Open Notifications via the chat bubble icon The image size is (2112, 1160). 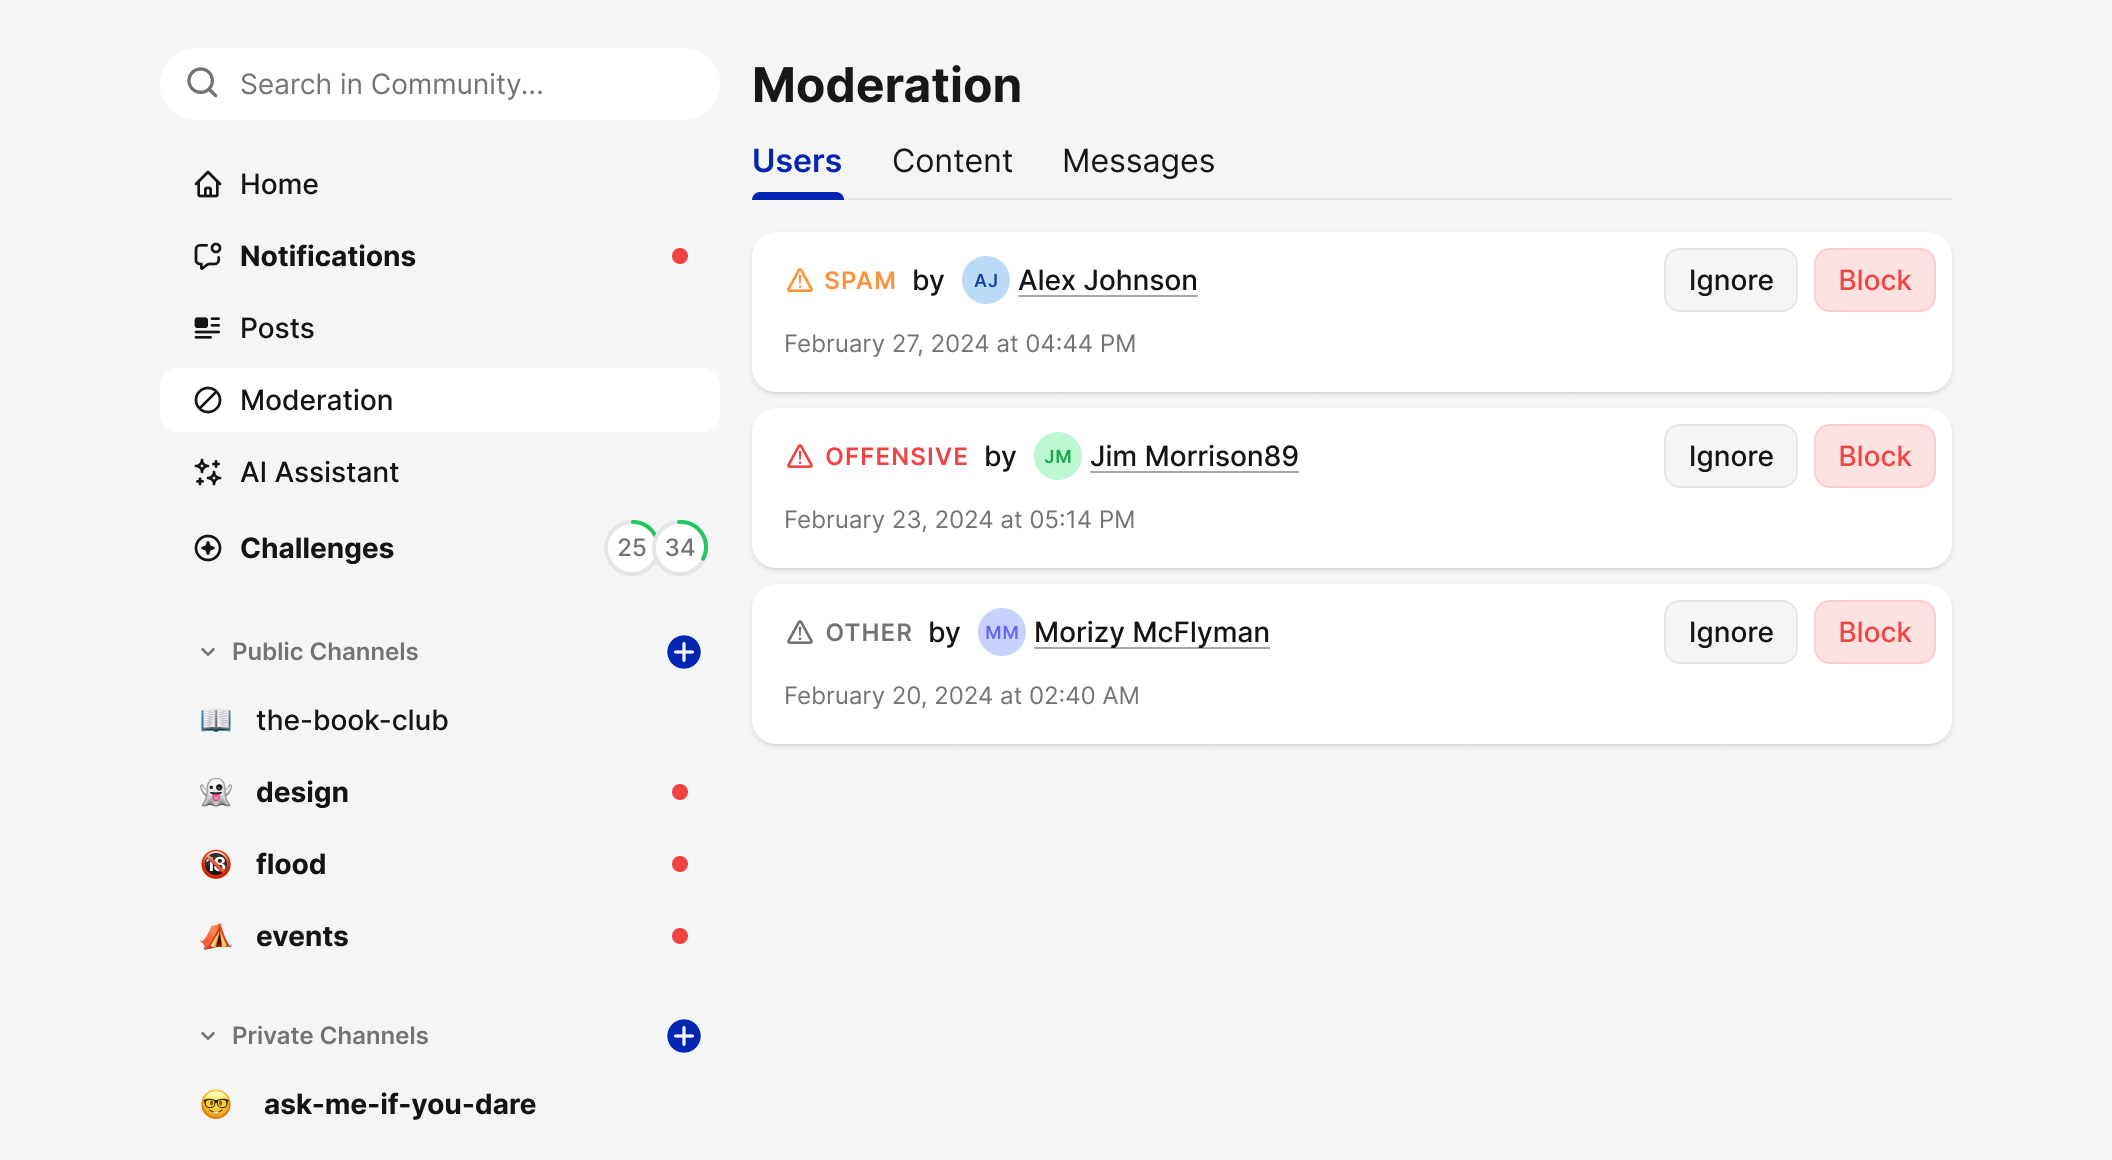tap(208, 256)
